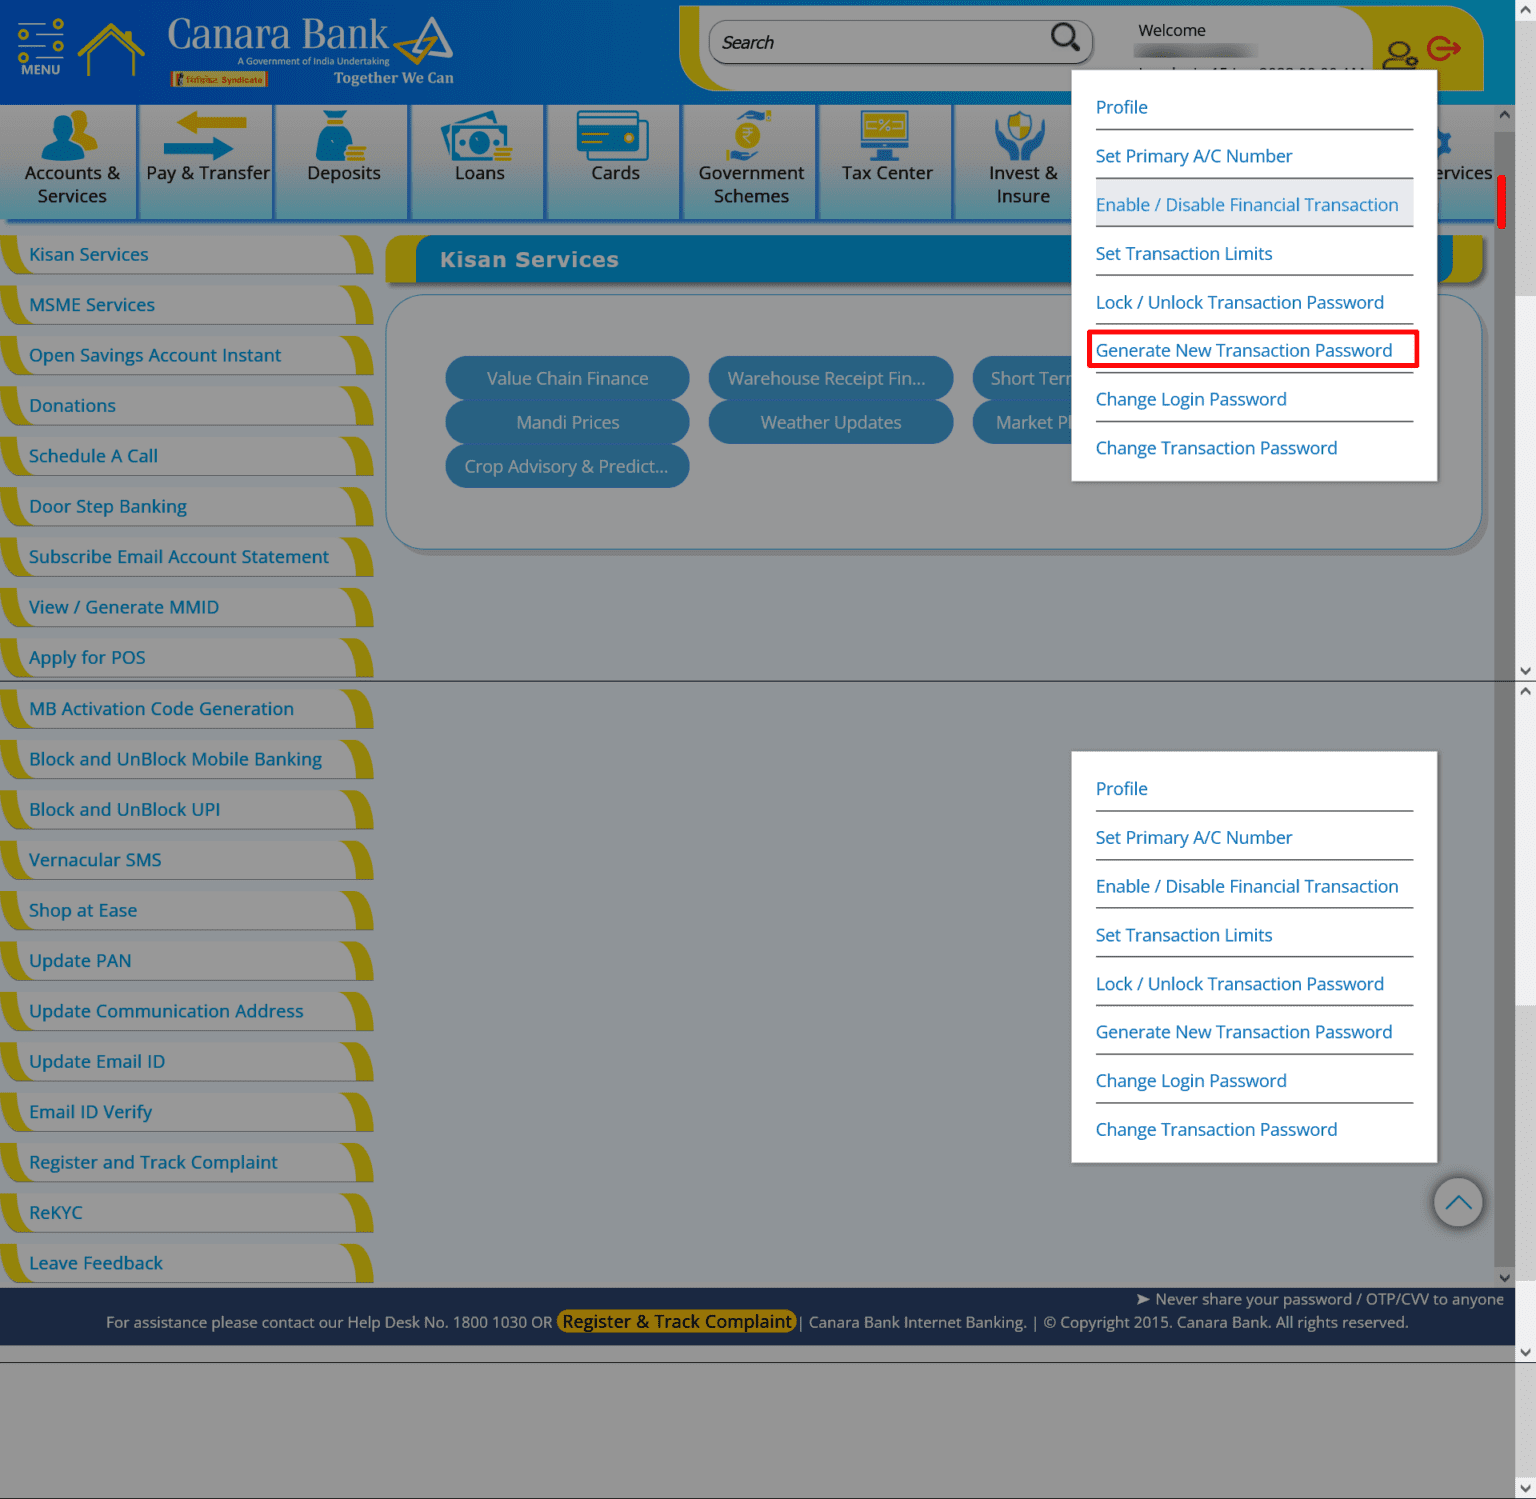The width and height of the screenshot is (1536, 1499).
Task: Click the Value Chain Finance button
Action: point(567,378)
